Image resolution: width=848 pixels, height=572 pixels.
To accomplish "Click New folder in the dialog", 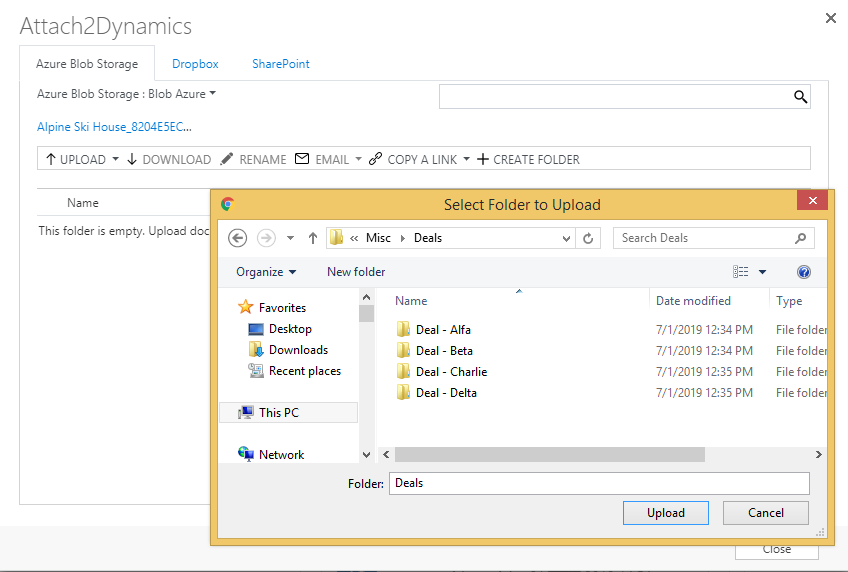I will coord(356,272).
